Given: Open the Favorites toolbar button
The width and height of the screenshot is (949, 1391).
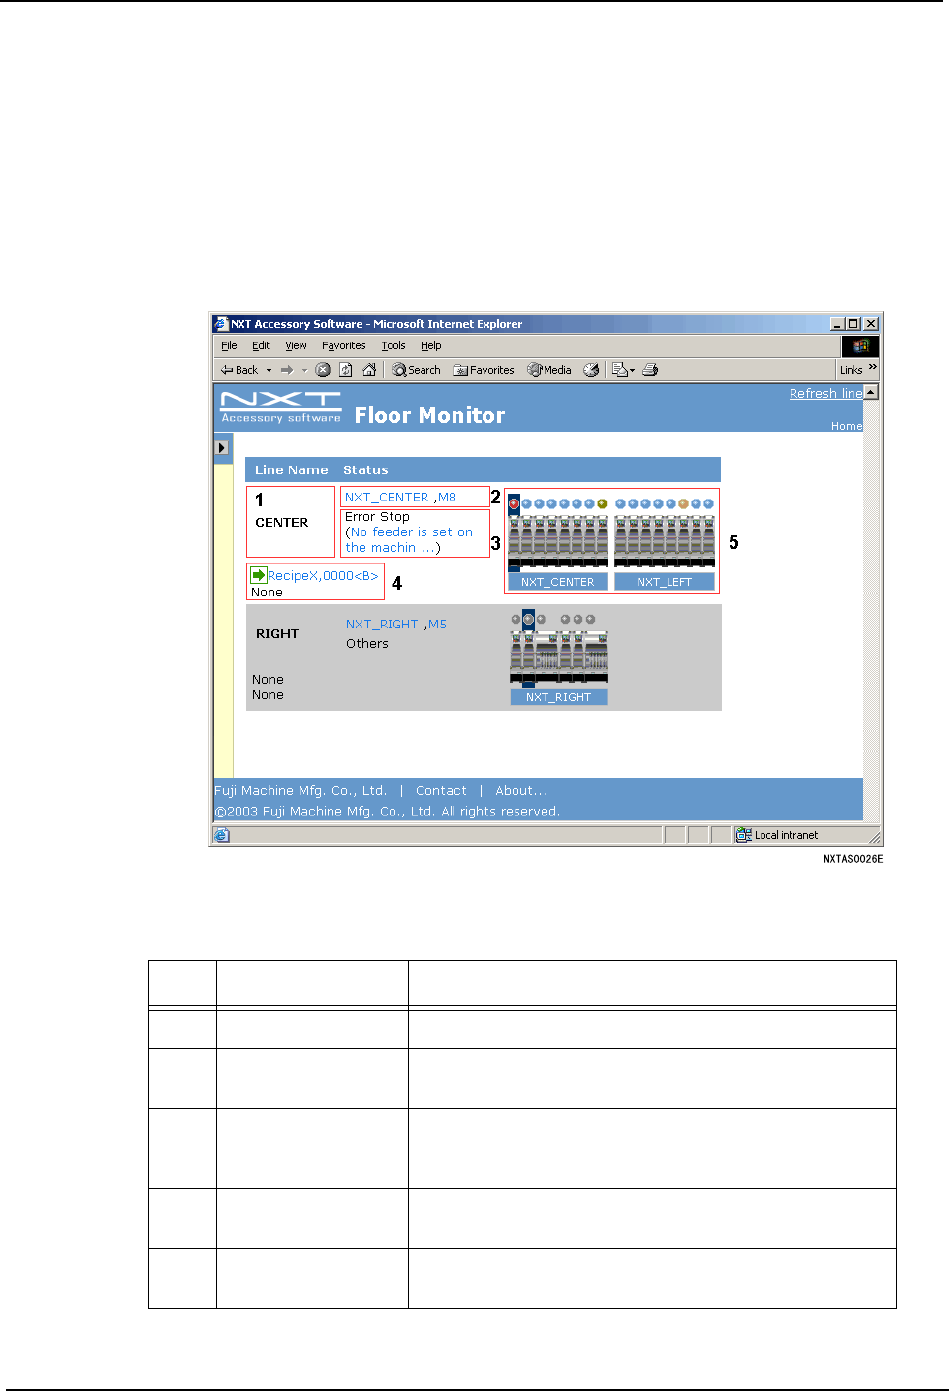Looking at the screenshot, I should click(484, 370).
